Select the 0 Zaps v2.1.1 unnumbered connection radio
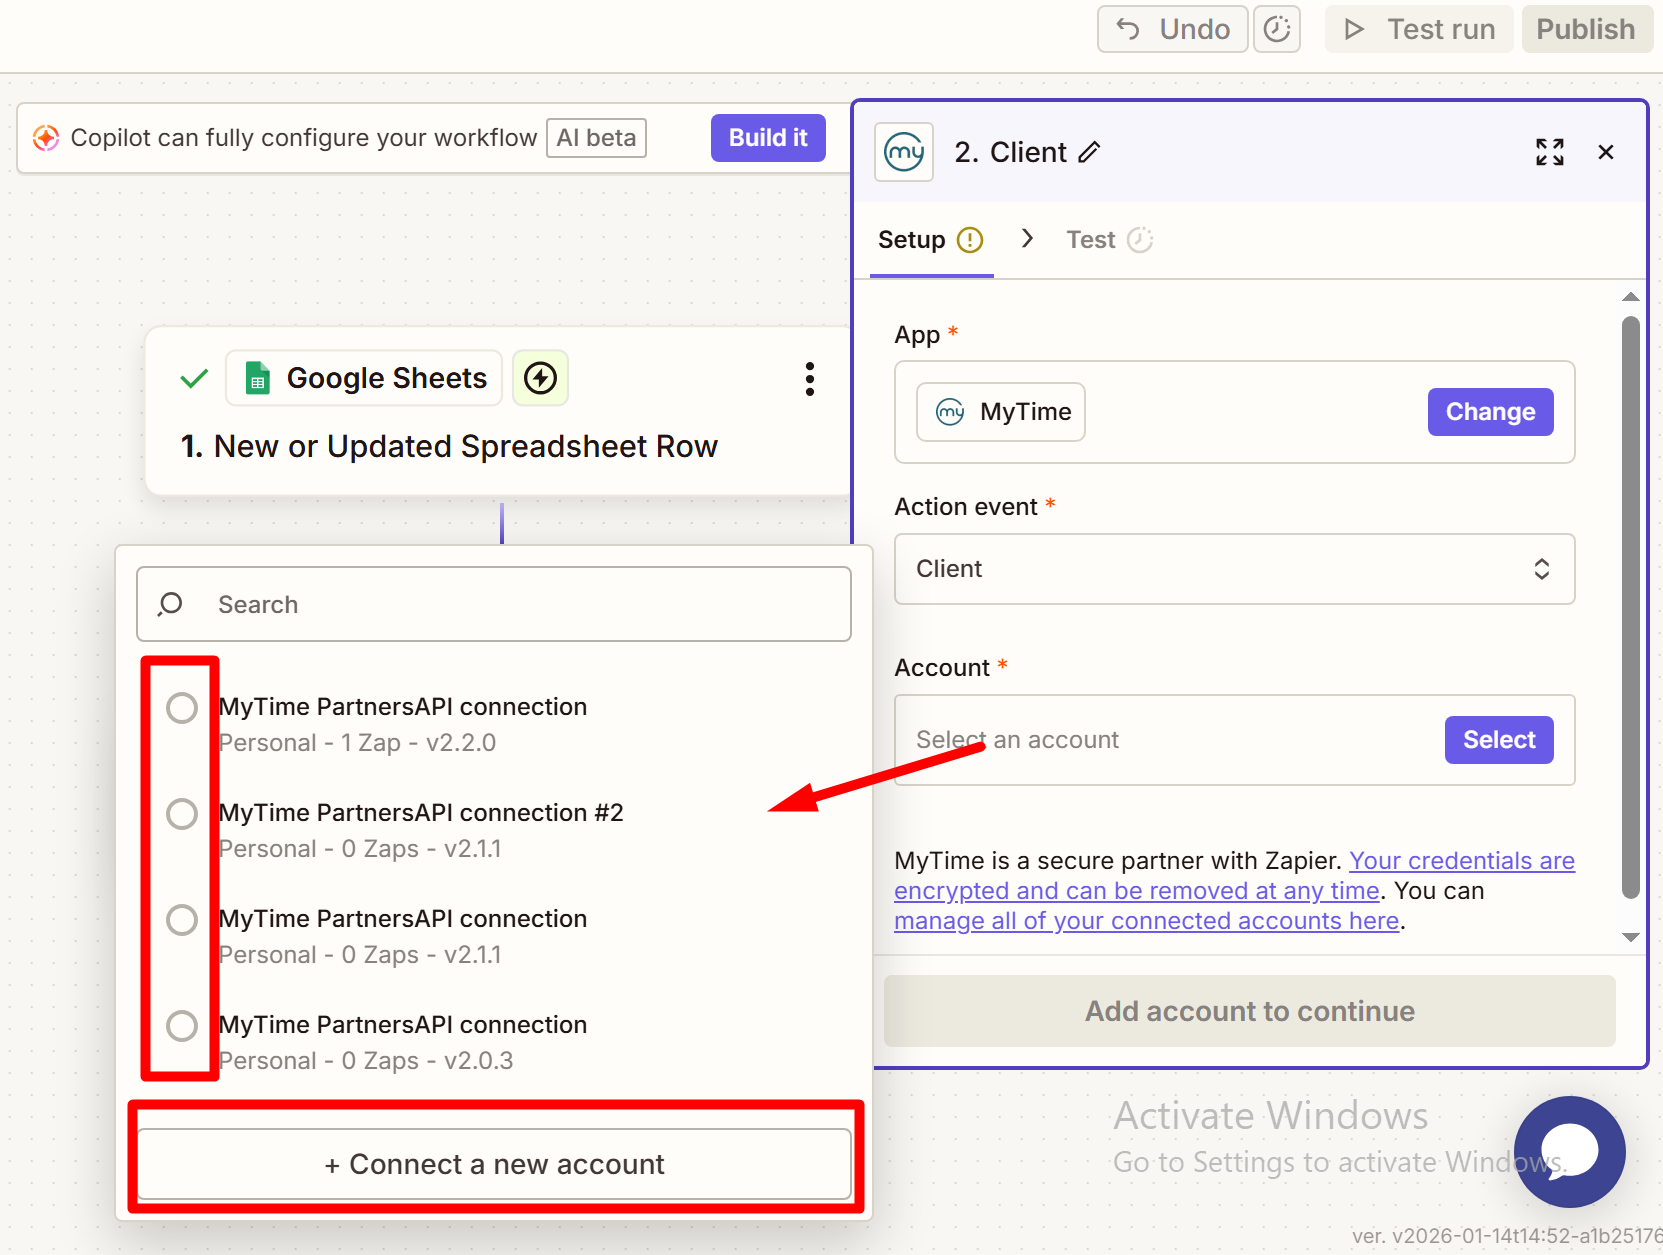This screenshot has width=1663, height=1255. (182, 920)
